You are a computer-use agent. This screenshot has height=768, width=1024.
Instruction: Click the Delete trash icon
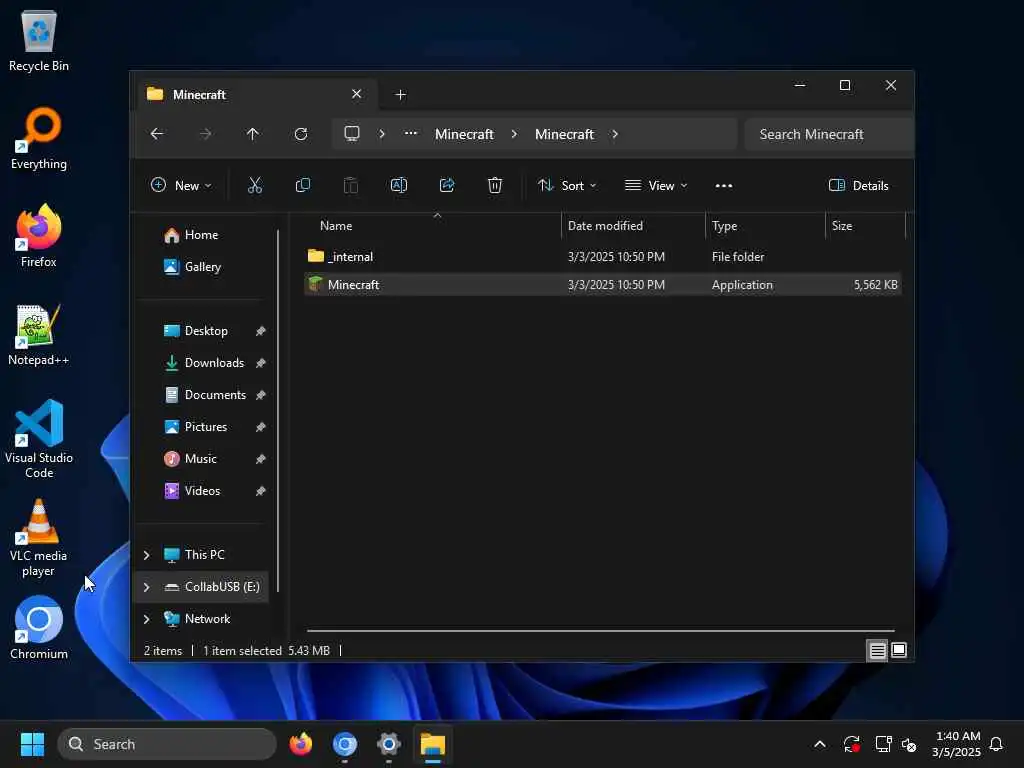(495, 185)
